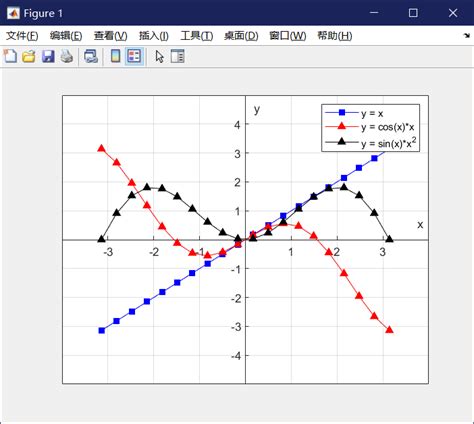Insert a colorbar using its toolbar icon
Image resolution: width=474 pixels, height=424 pixels.
tap(115, 56)
